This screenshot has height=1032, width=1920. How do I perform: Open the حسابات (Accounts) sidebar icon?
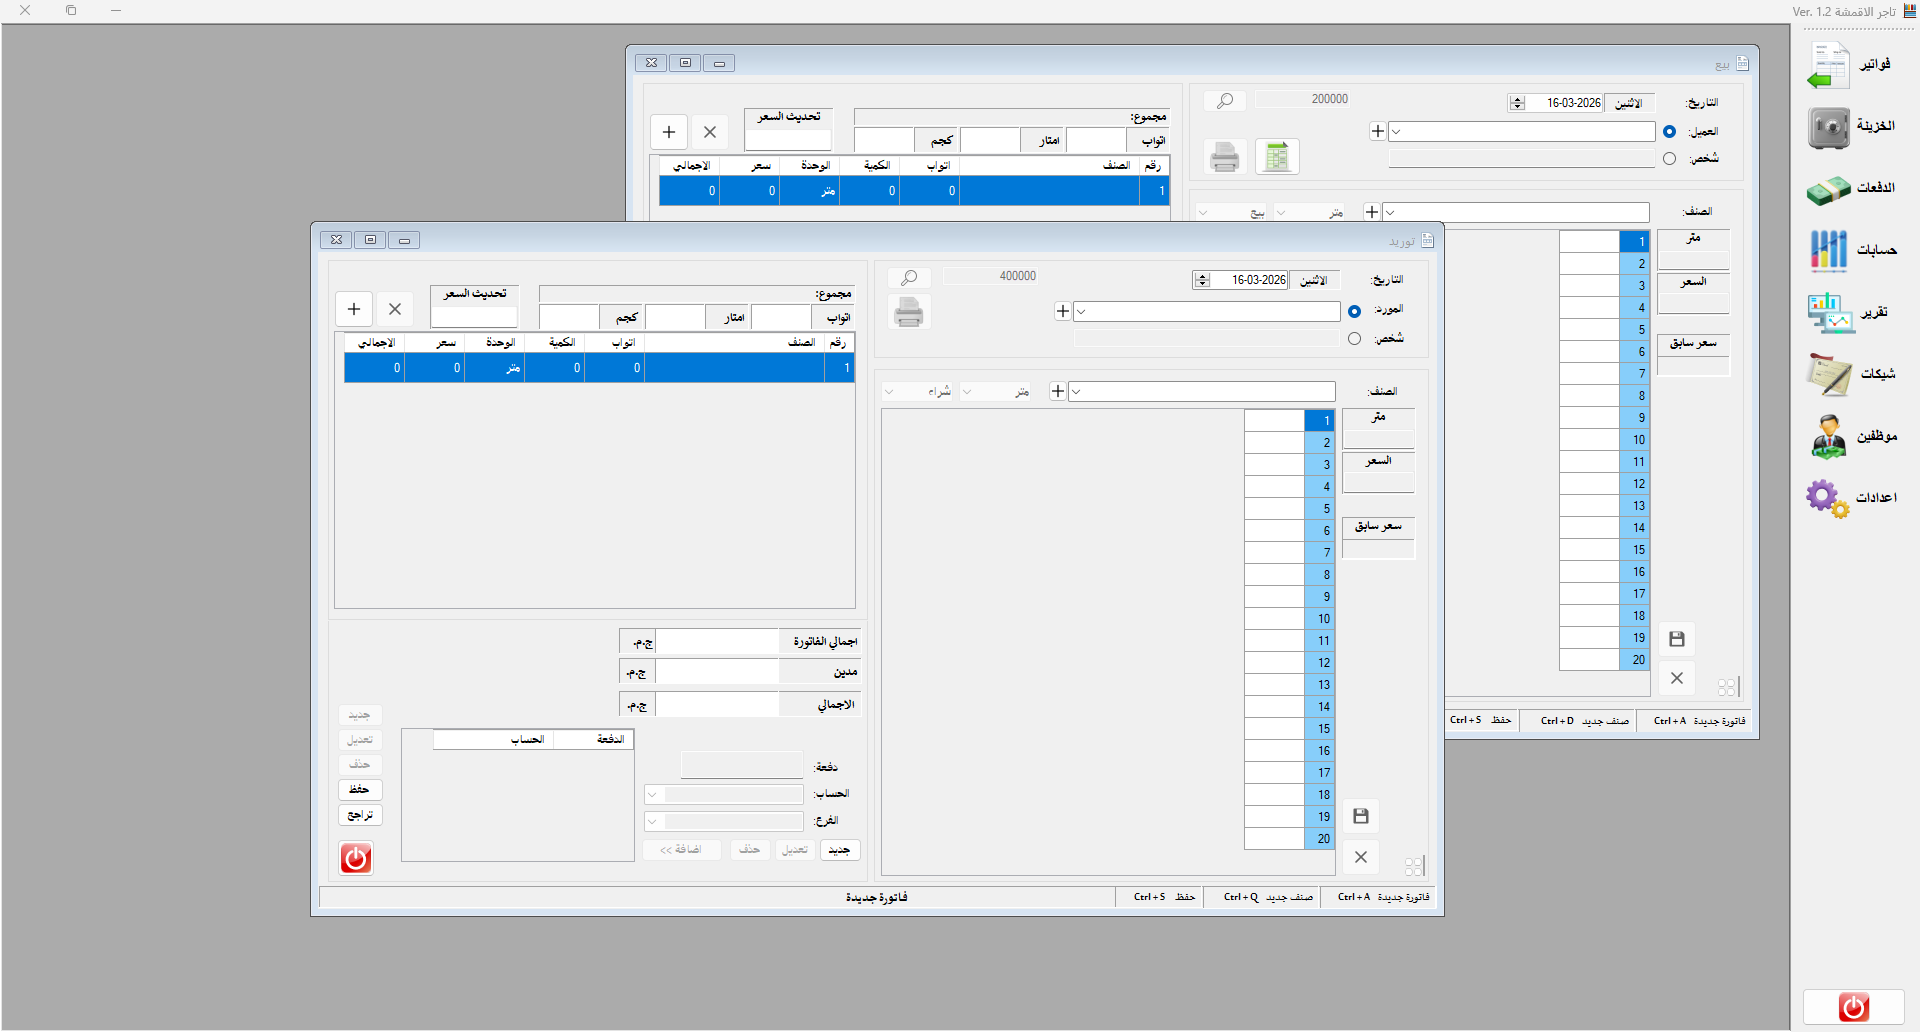coord(1829,250)
